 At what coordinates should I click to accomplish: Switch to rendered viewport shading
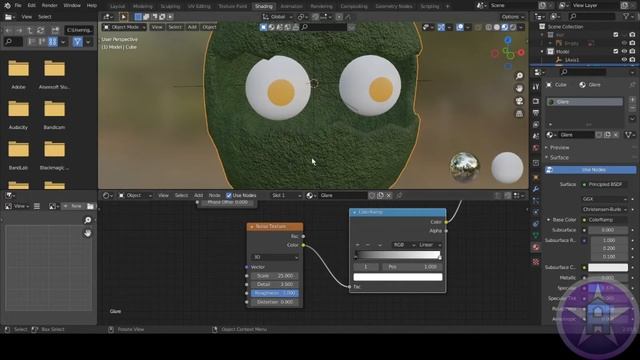coord(513,27)
